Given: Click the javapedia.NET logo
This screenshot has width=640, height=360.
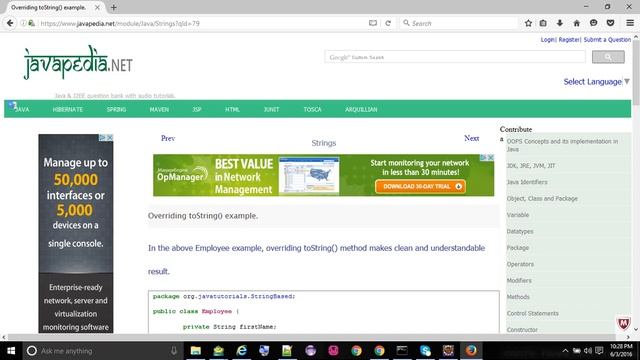Looking at the screenshot, I should (x=78, y=63).
